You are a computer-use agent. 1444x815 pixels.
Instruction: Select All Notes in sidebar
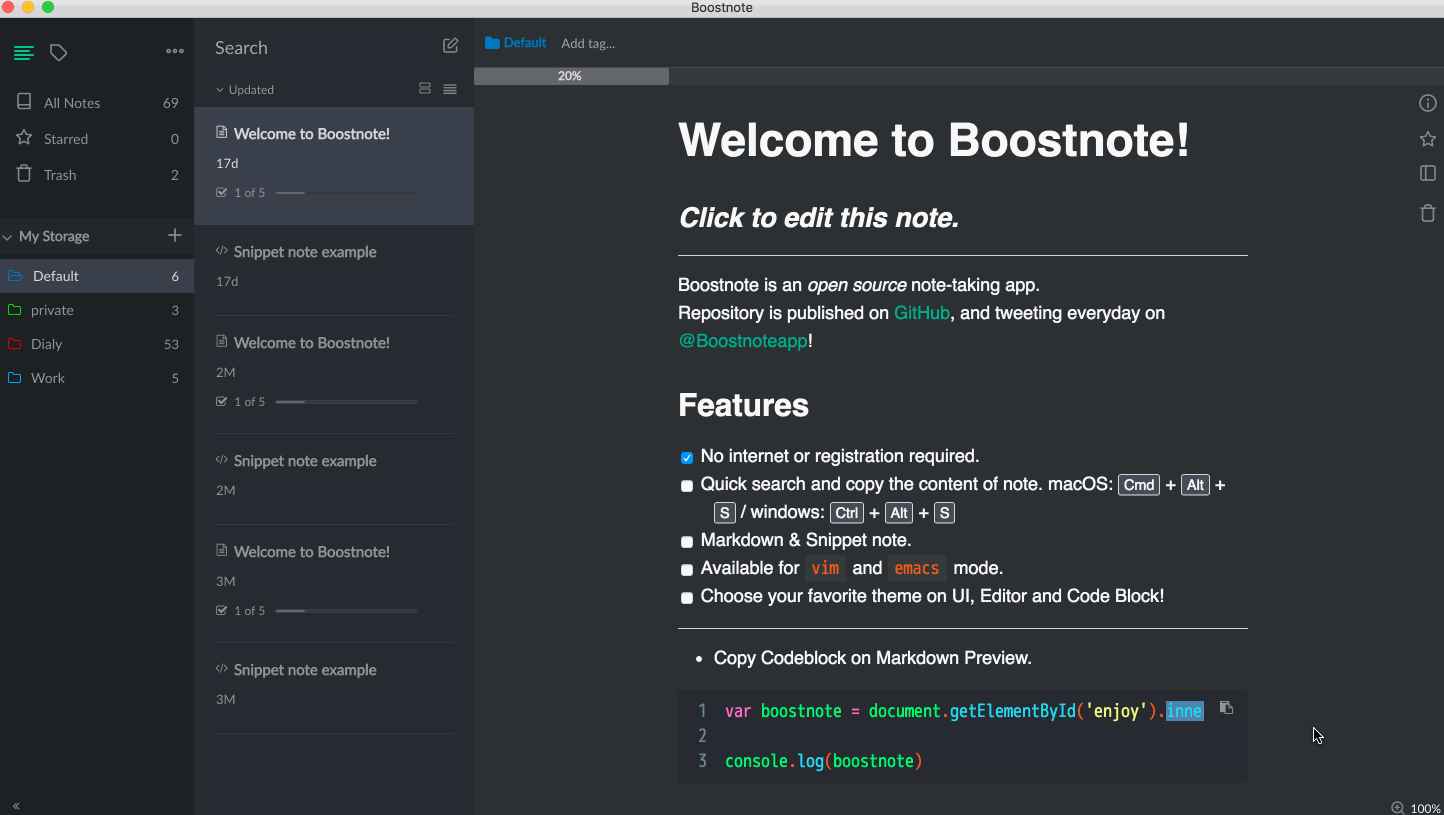[x=97, y=103]
